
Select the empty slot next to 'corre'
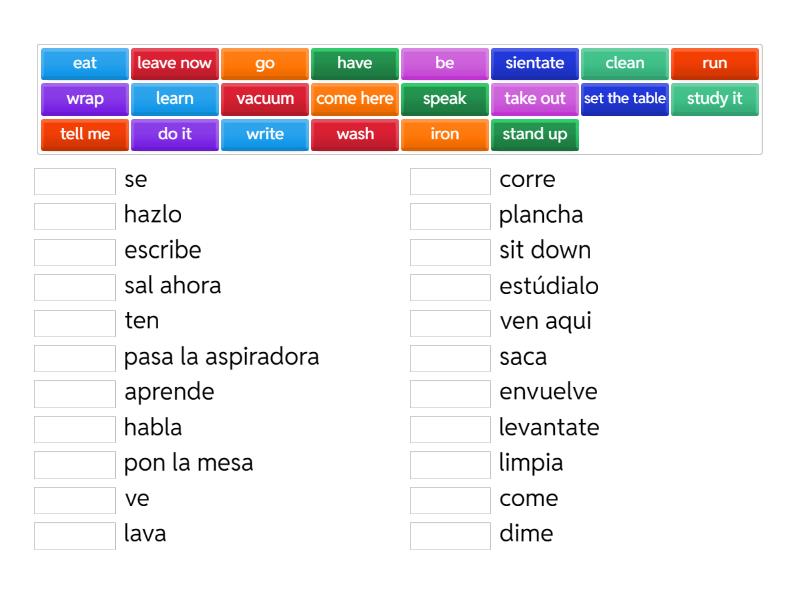[450, 181]
